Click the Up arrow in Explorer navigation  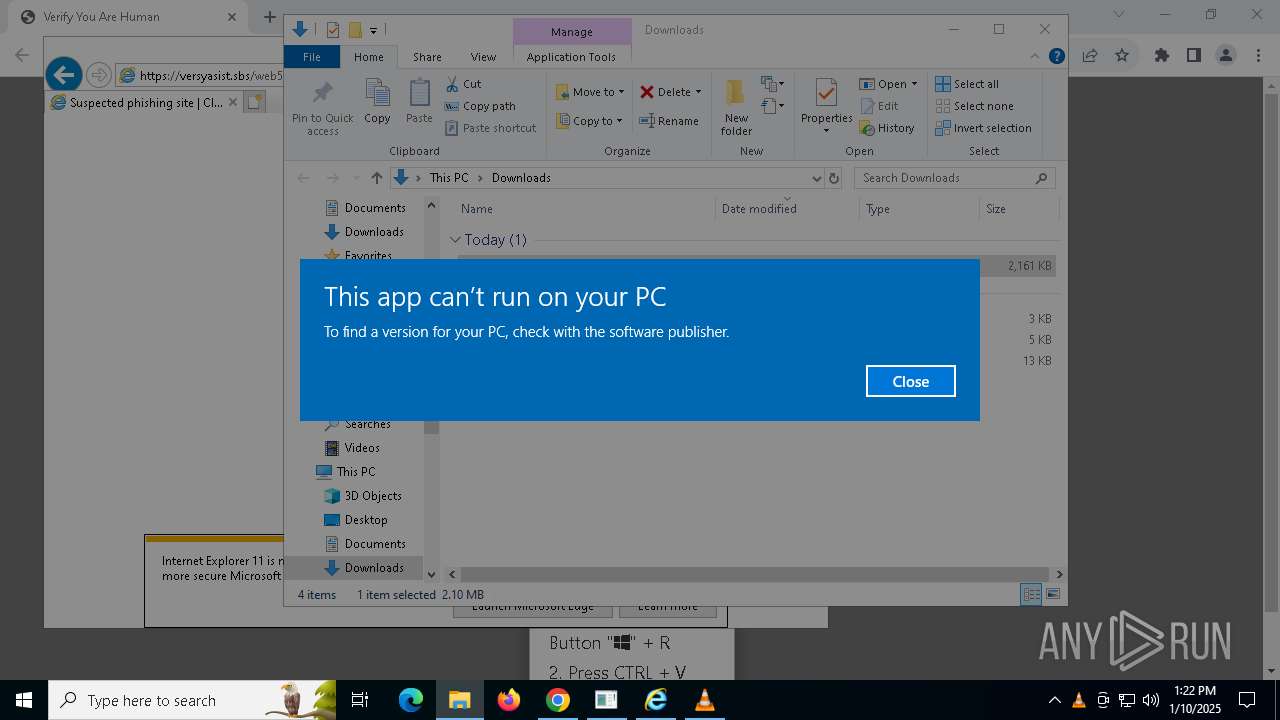click(x=376, y=178)
